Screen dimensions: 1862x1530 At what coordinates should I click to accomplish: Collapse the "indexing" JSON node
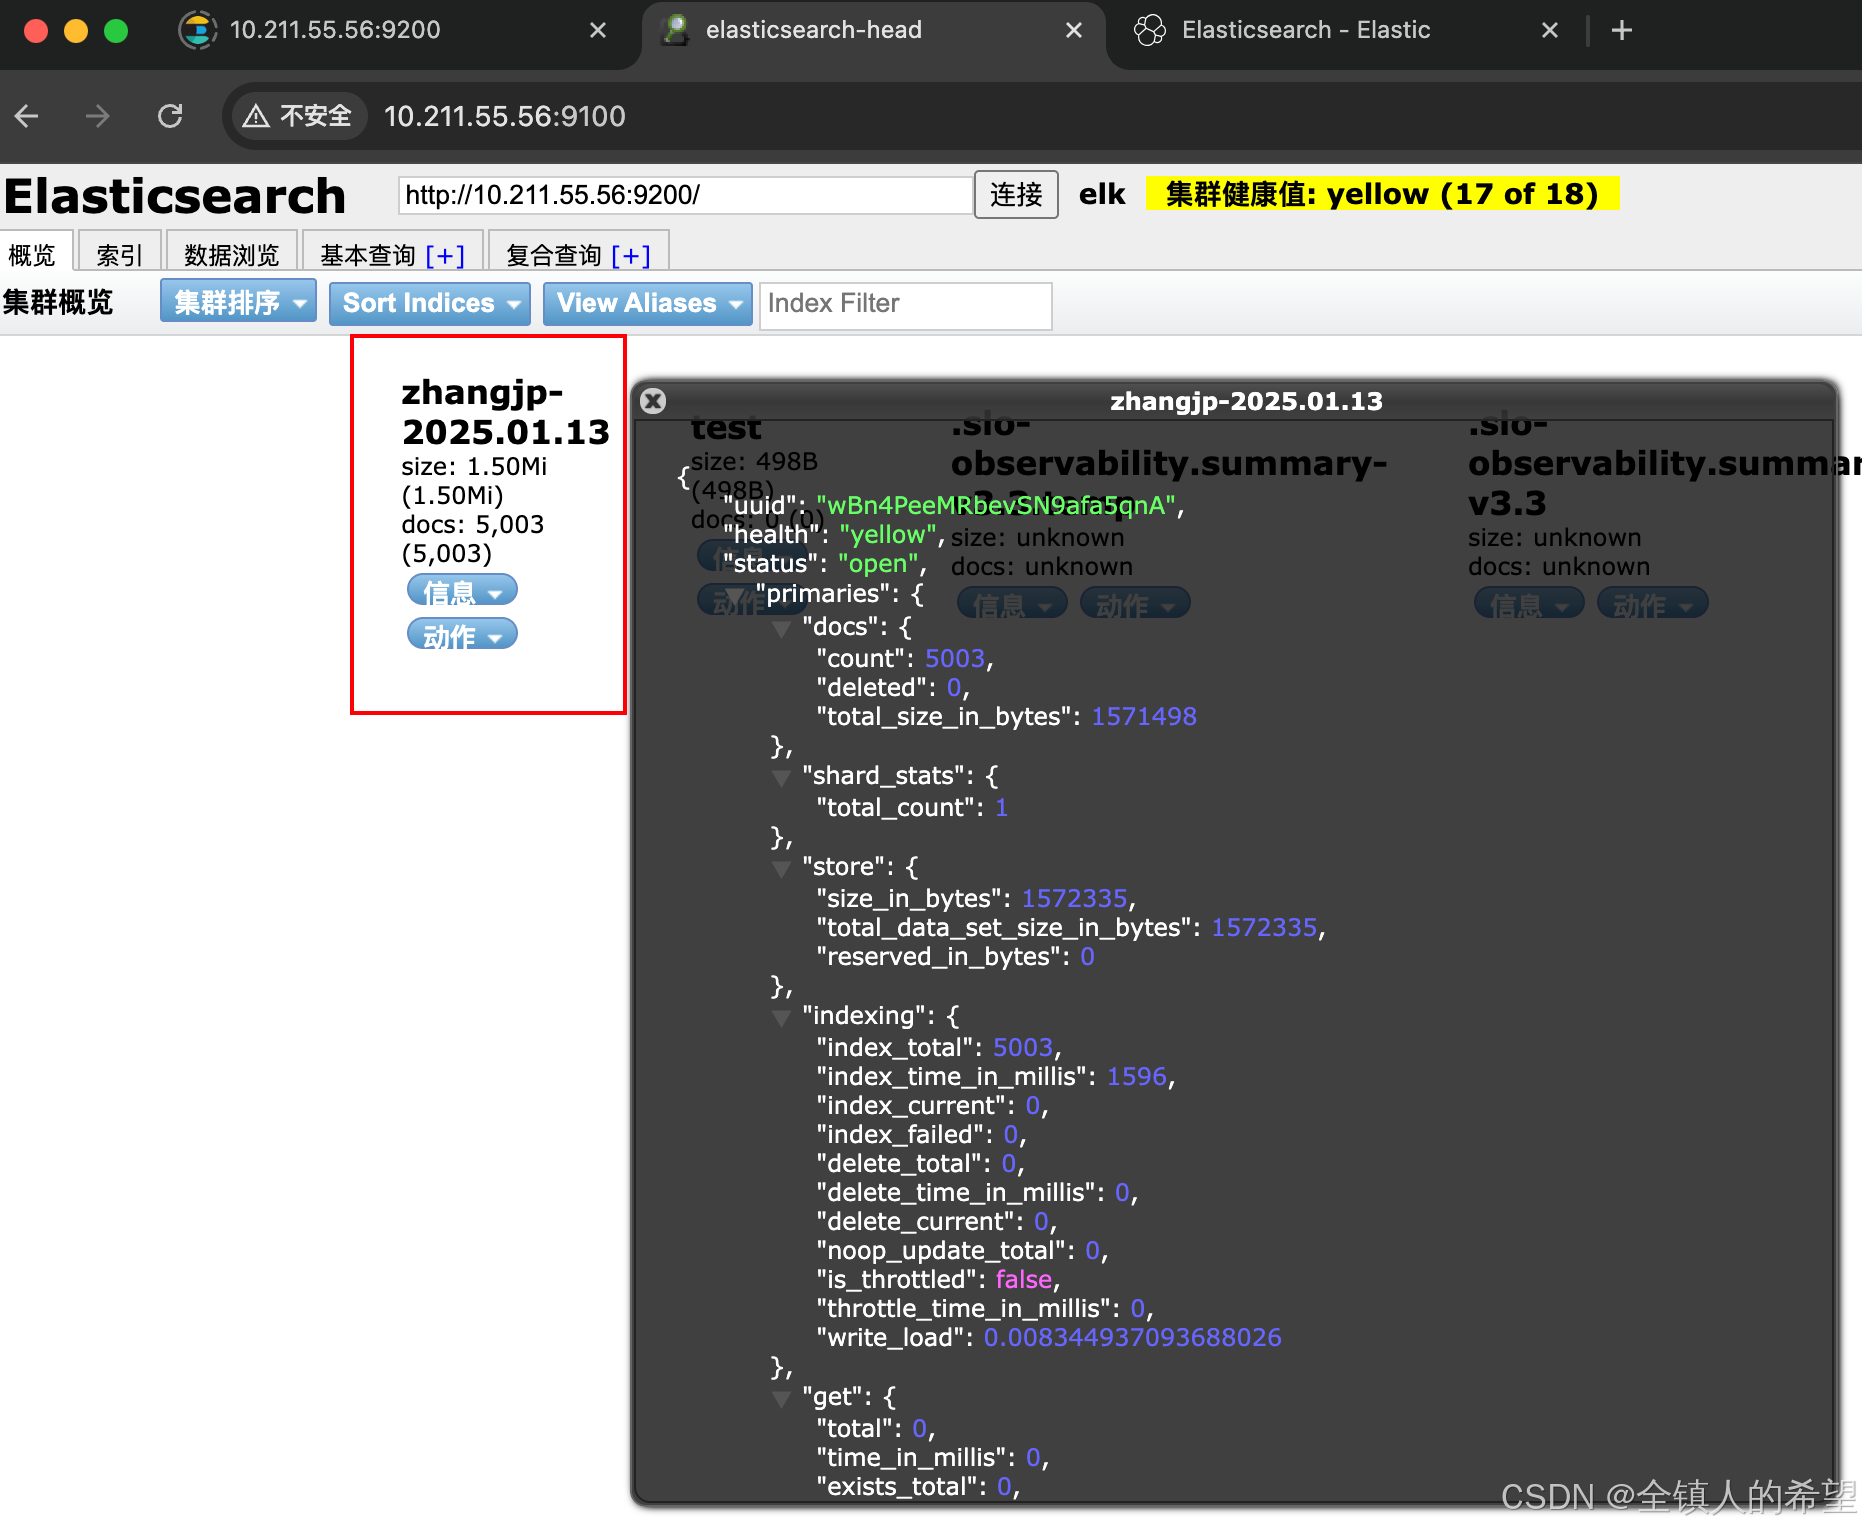pos(781,1018)
